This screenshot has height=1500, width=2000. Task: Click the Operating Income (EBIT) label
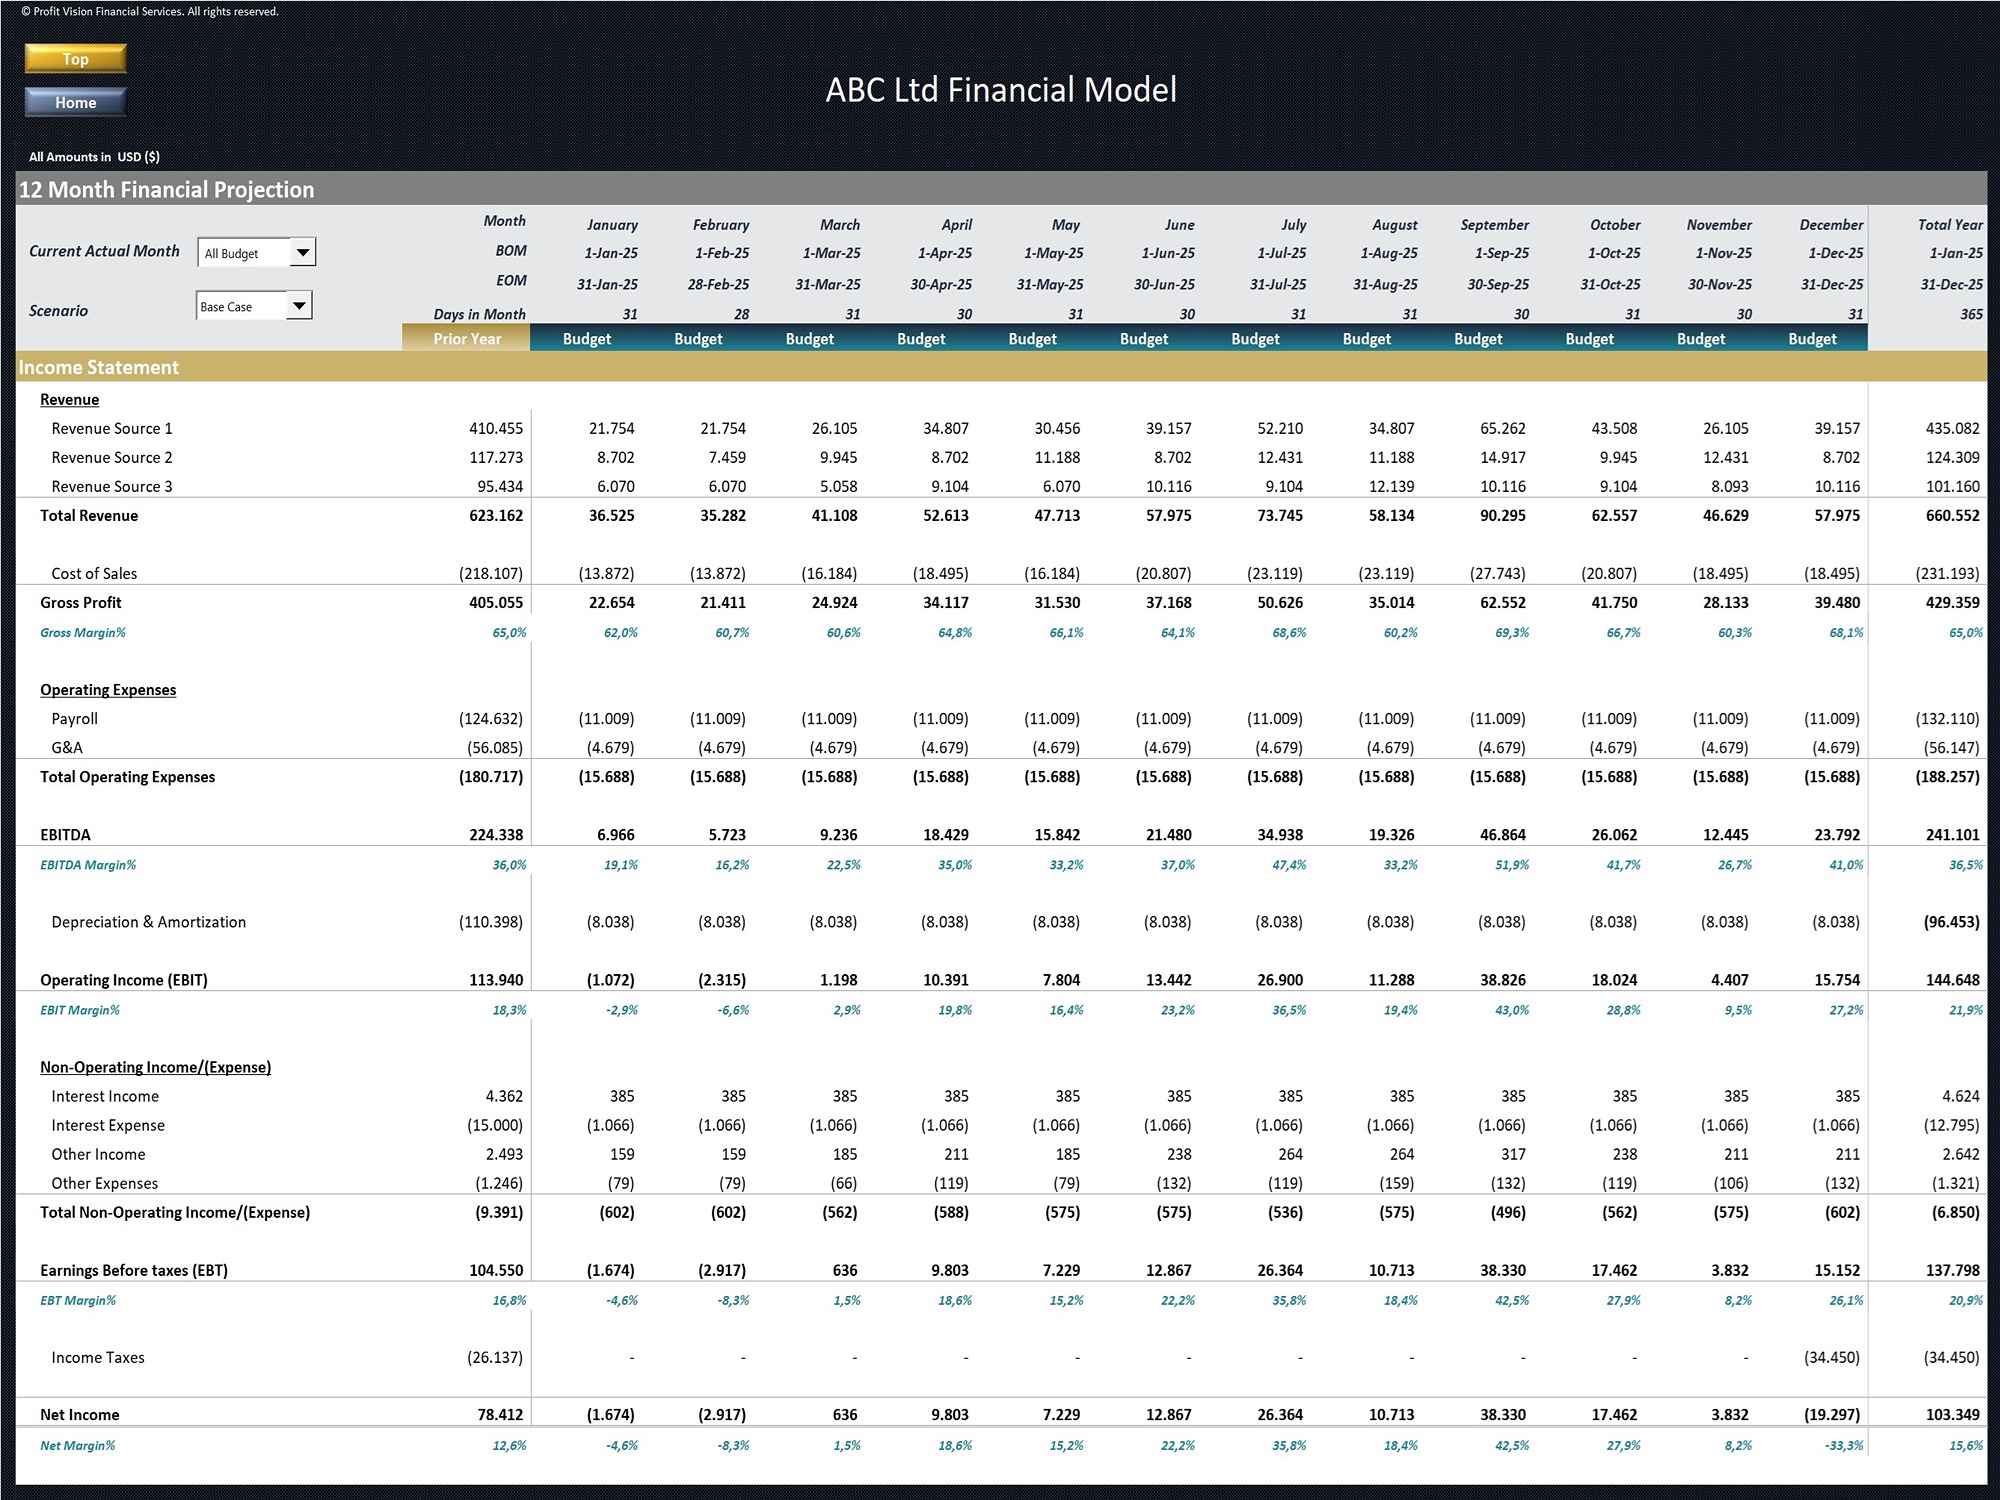coord(124,980)
